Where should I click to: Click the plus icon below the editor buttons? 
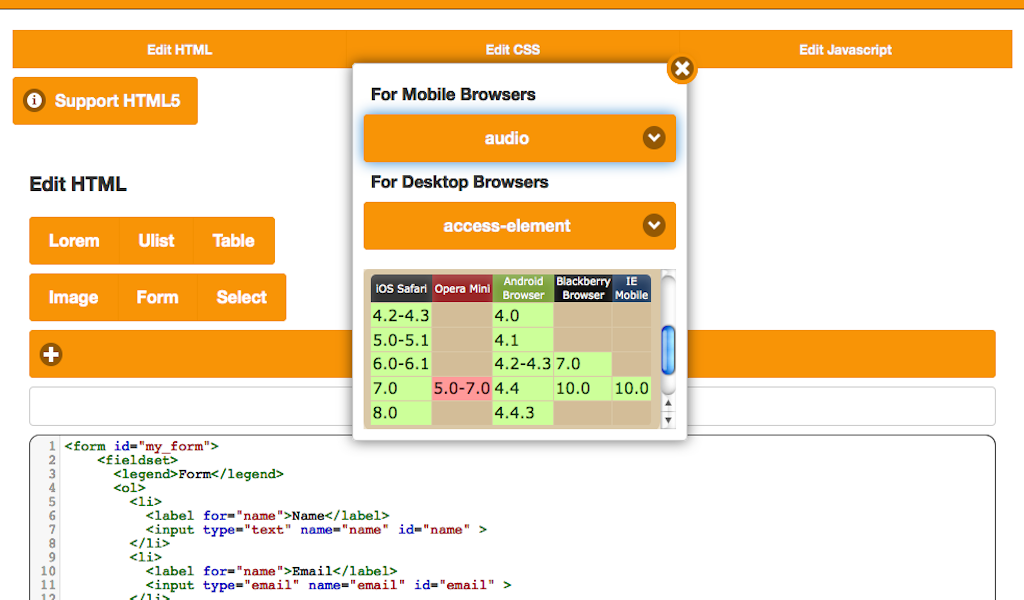[50, 354]
